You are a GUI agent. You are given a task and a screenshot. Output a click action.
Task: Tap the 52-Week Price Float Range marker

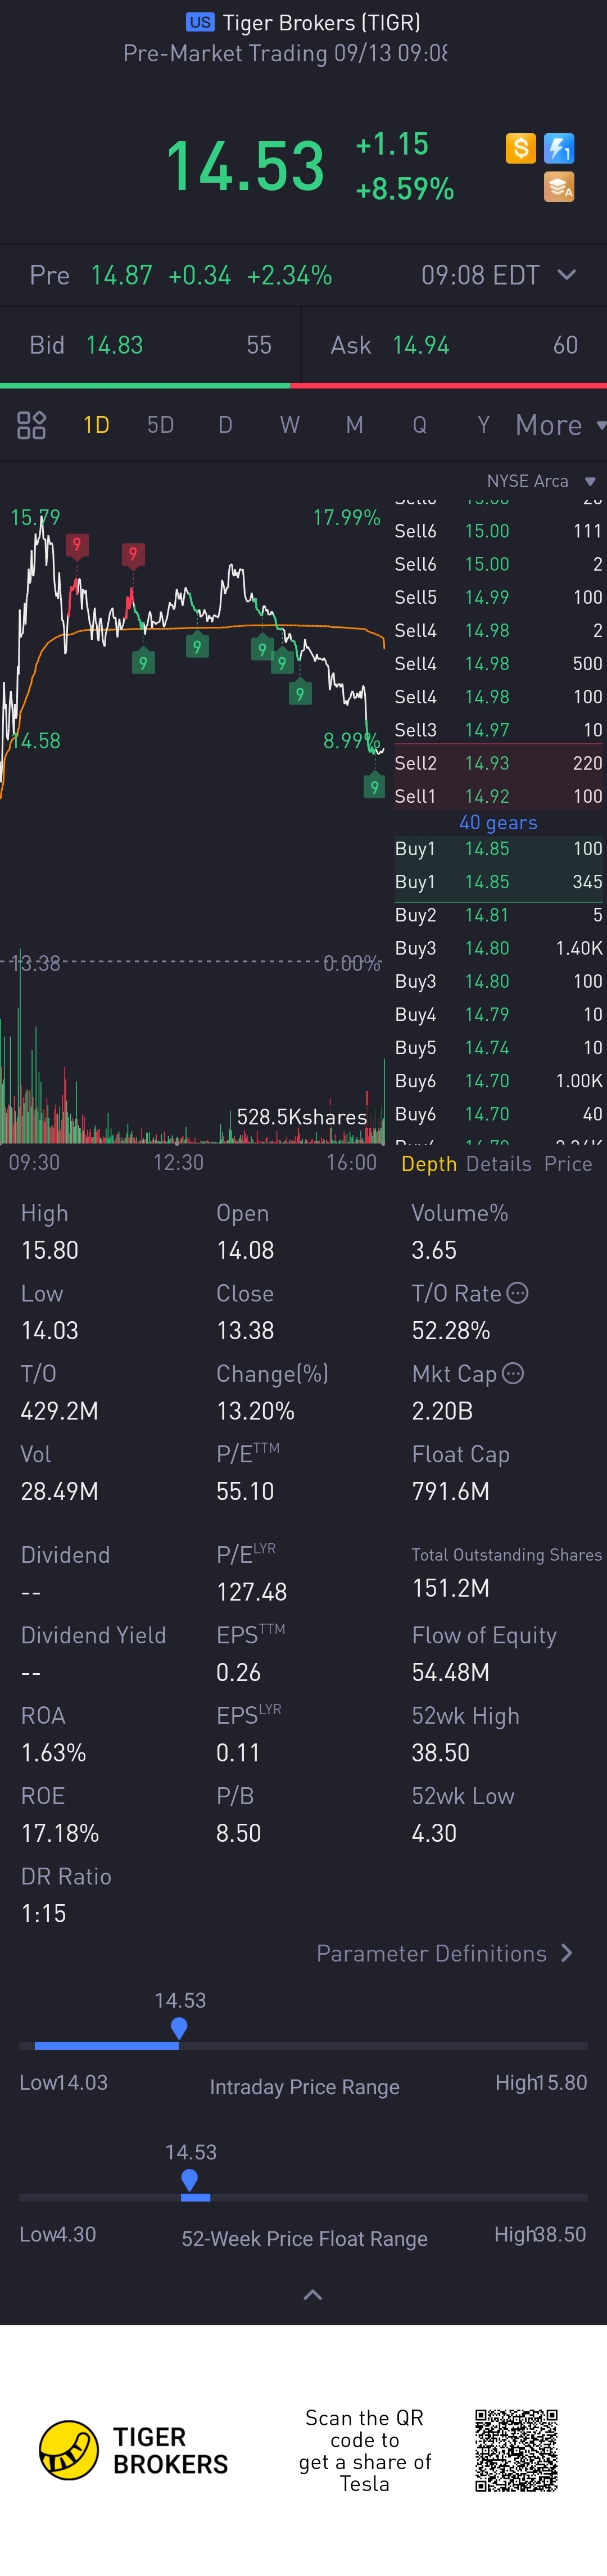(x=190, y=2180)
